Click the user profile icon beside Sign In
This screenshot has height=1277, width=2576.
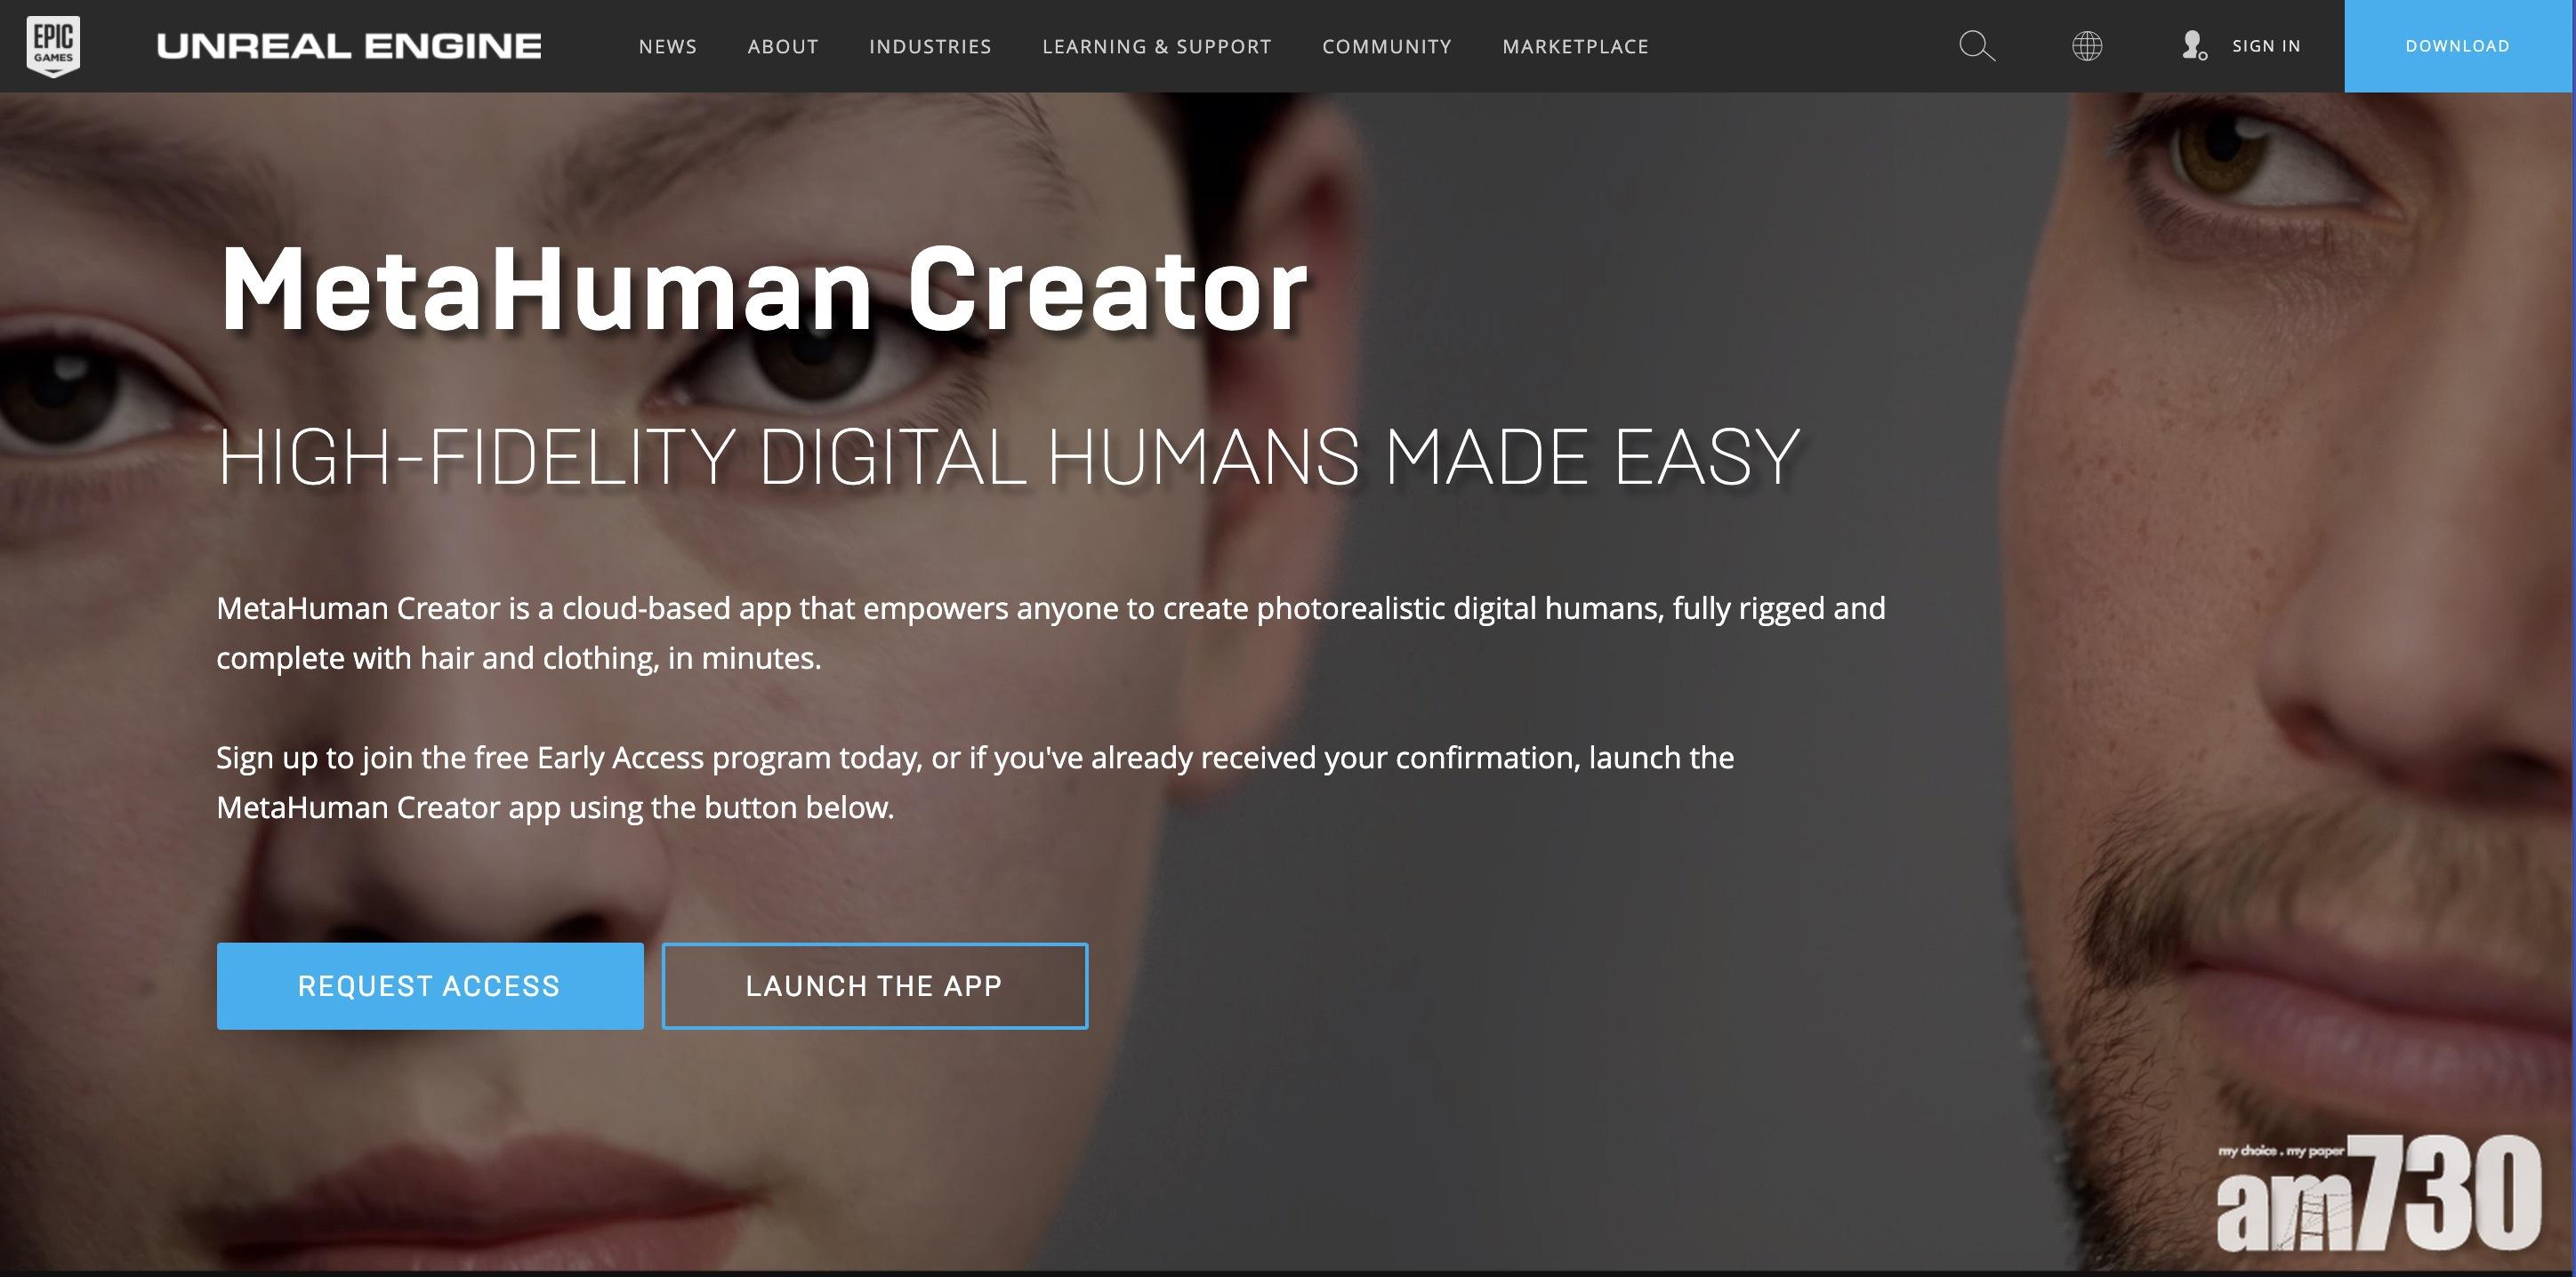point(2194,46)
